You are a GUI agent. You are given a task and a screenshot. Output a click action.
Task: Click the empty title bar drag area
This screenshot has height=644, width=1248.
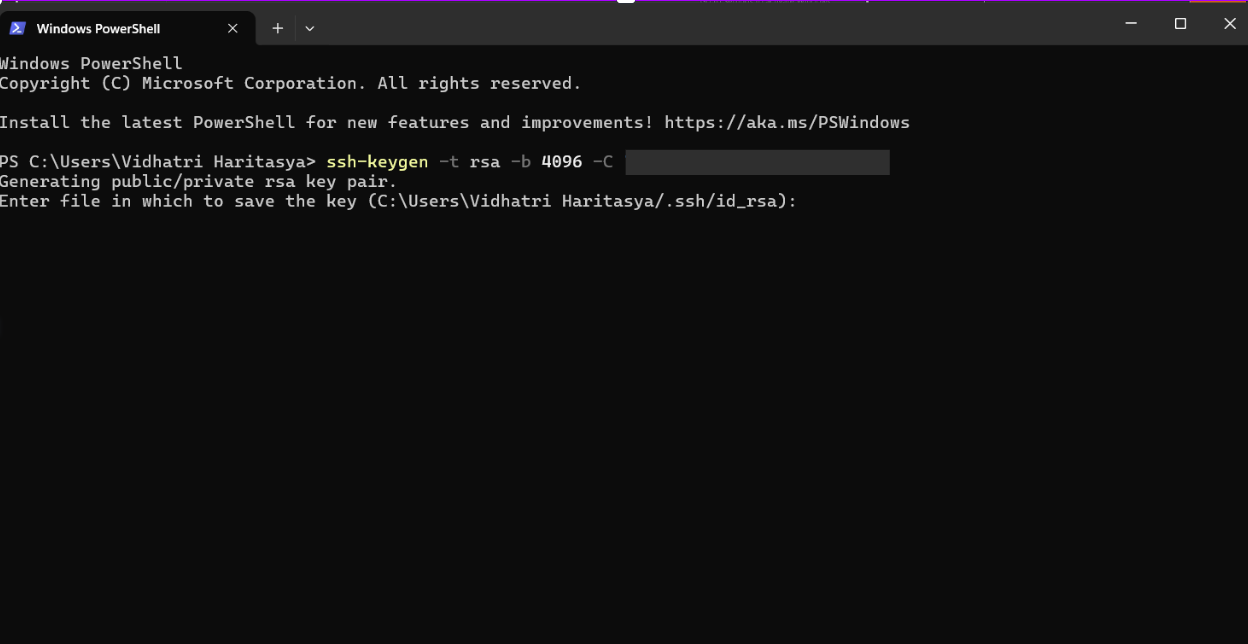(700, 24)
